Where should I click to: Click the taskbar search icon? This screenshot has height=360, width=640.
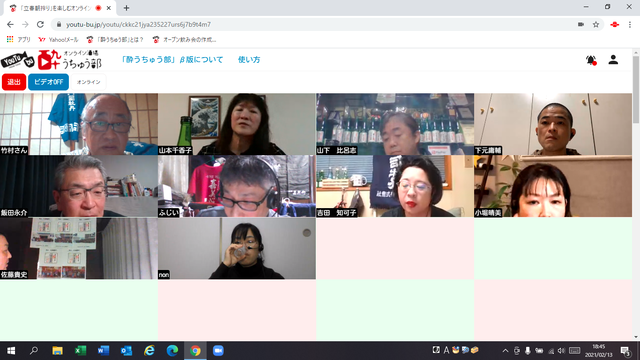34,351
